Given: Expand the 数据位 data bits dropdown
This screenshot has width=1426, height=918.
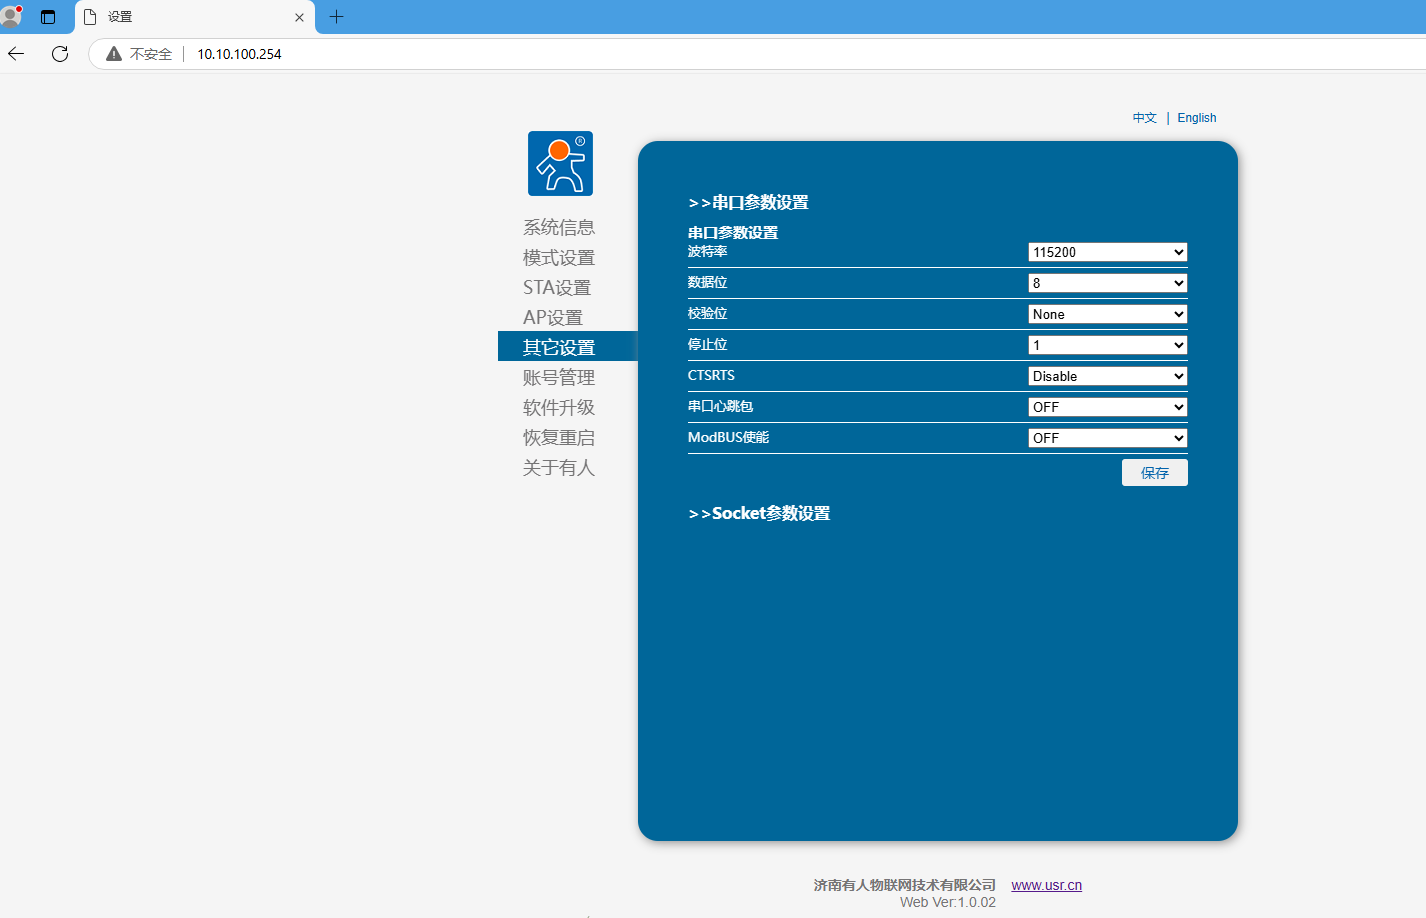Looking at the screenshot, I should [x=1107, y=283].
